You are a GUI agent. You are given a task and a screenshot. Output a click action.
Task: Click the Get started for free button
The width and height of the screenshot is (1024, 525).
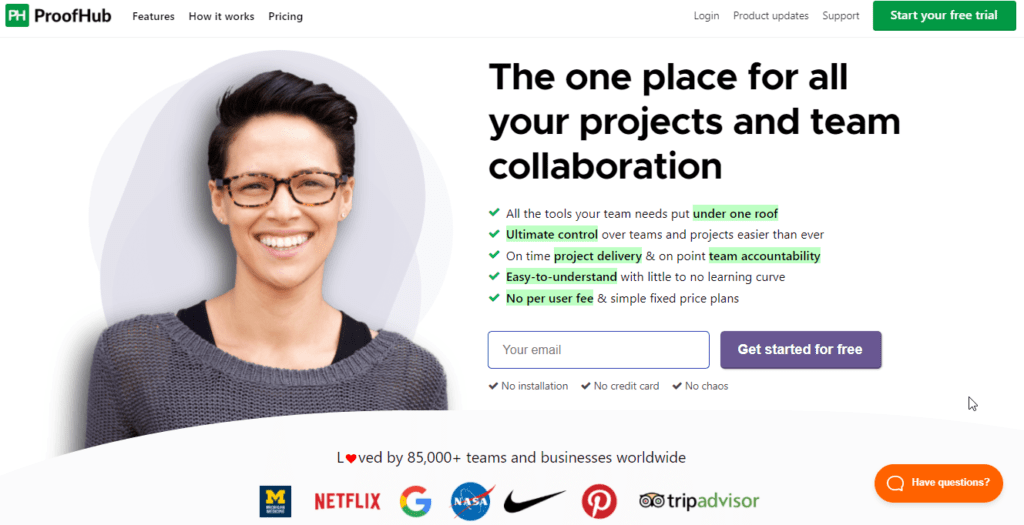coord(801,350)
